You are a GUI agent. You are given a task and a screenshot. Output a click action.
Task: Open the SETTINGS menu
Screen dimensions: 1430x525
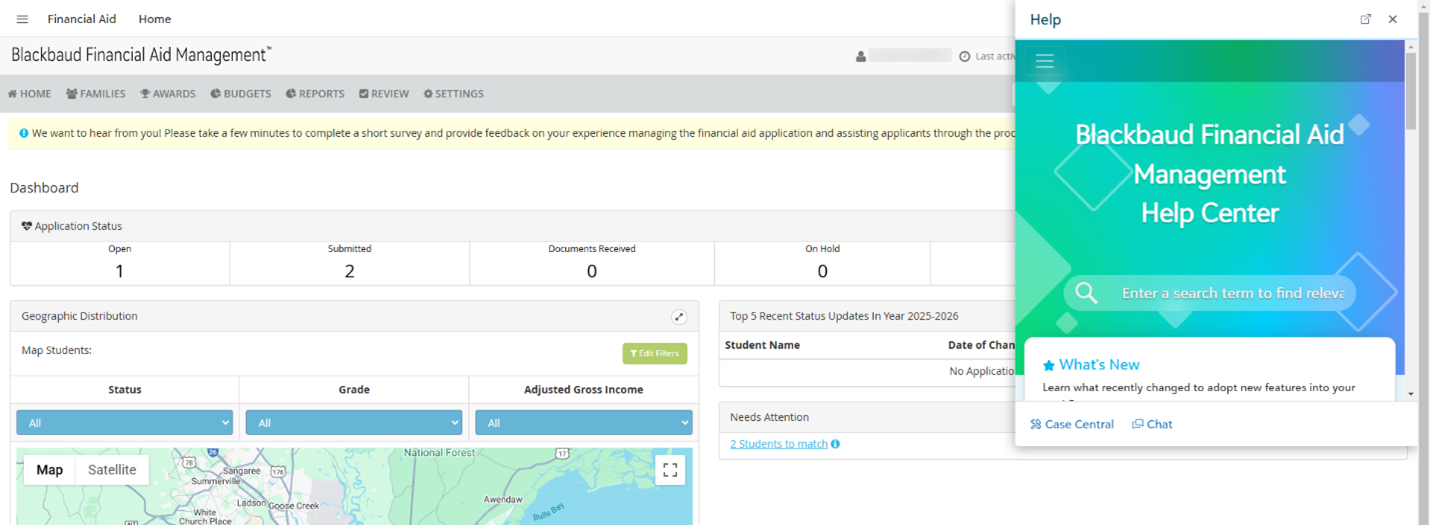click(454, 94)
